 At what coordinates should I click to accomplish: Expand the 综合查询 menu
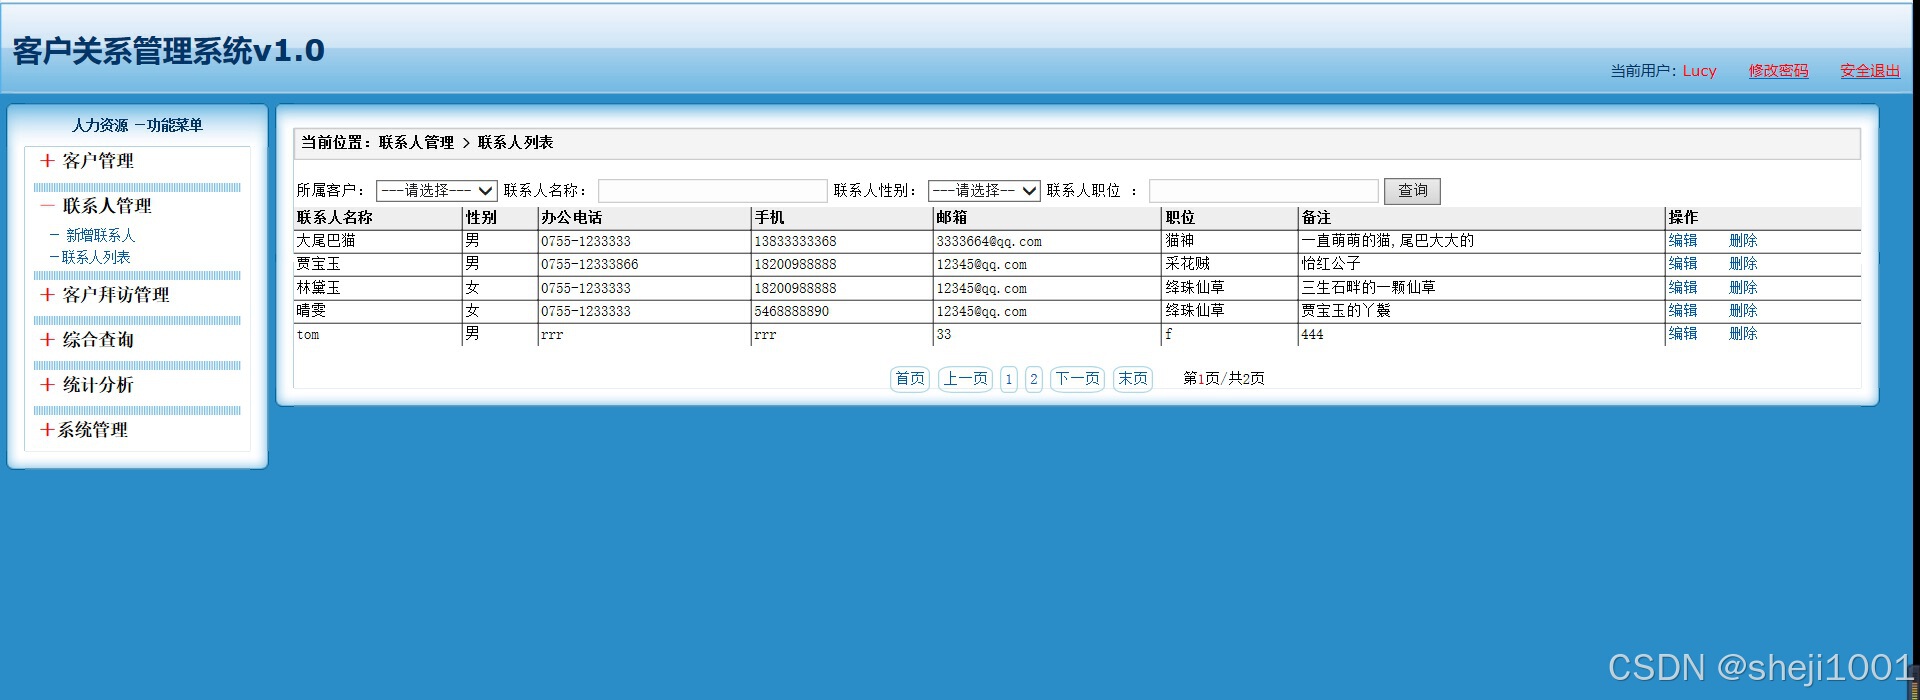click(87, 340)
